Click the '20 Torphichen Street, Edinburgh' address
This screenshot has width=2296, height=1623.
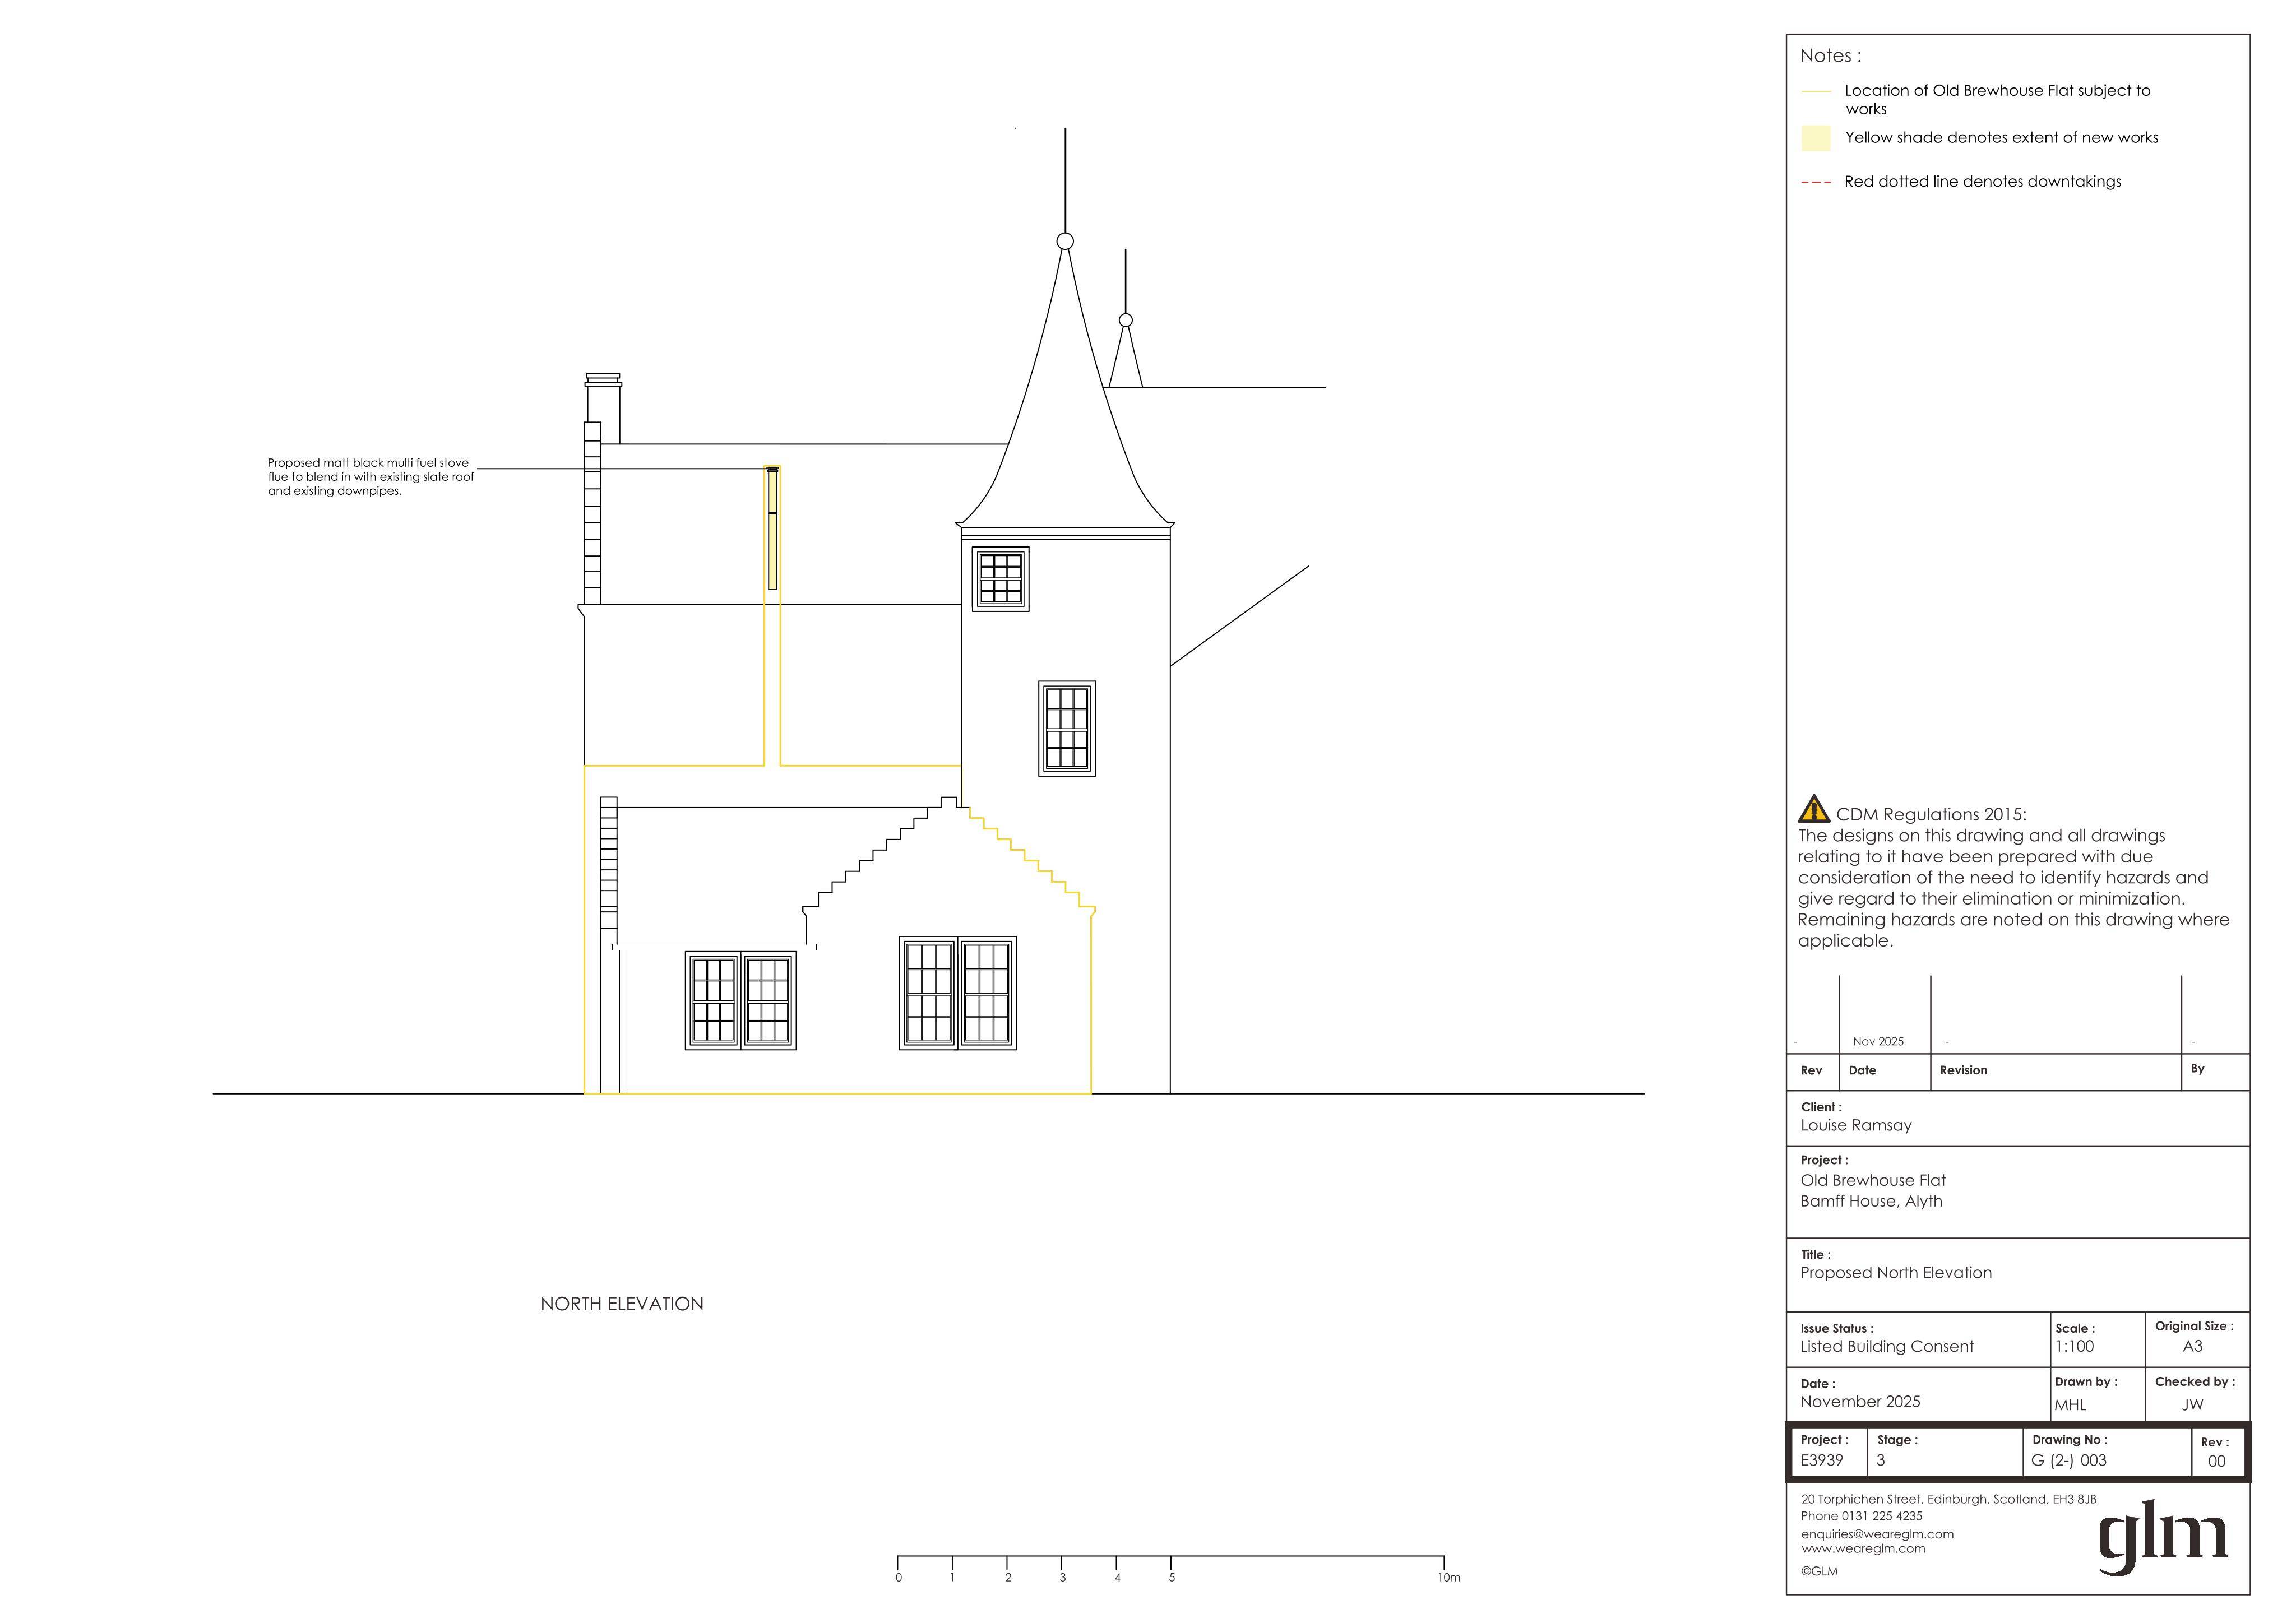(x=1949, y=1499)
